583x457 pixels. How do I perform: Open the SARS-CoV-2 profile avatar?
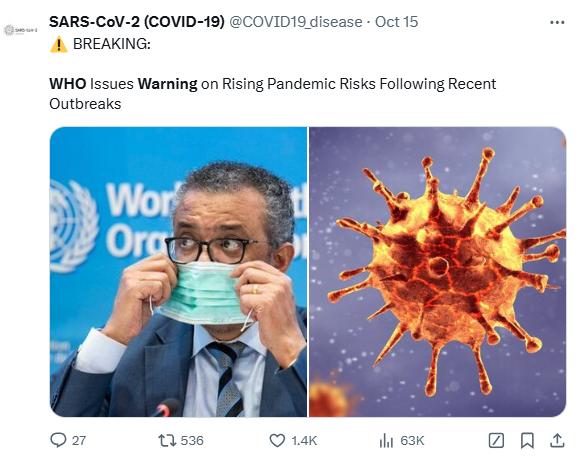click(20, 30)
